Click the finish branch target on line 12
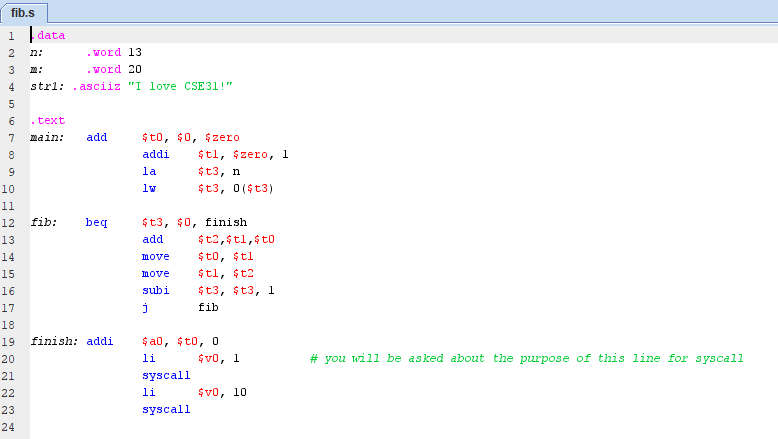This screenshot has height=439, width=778. coord(226,222)
